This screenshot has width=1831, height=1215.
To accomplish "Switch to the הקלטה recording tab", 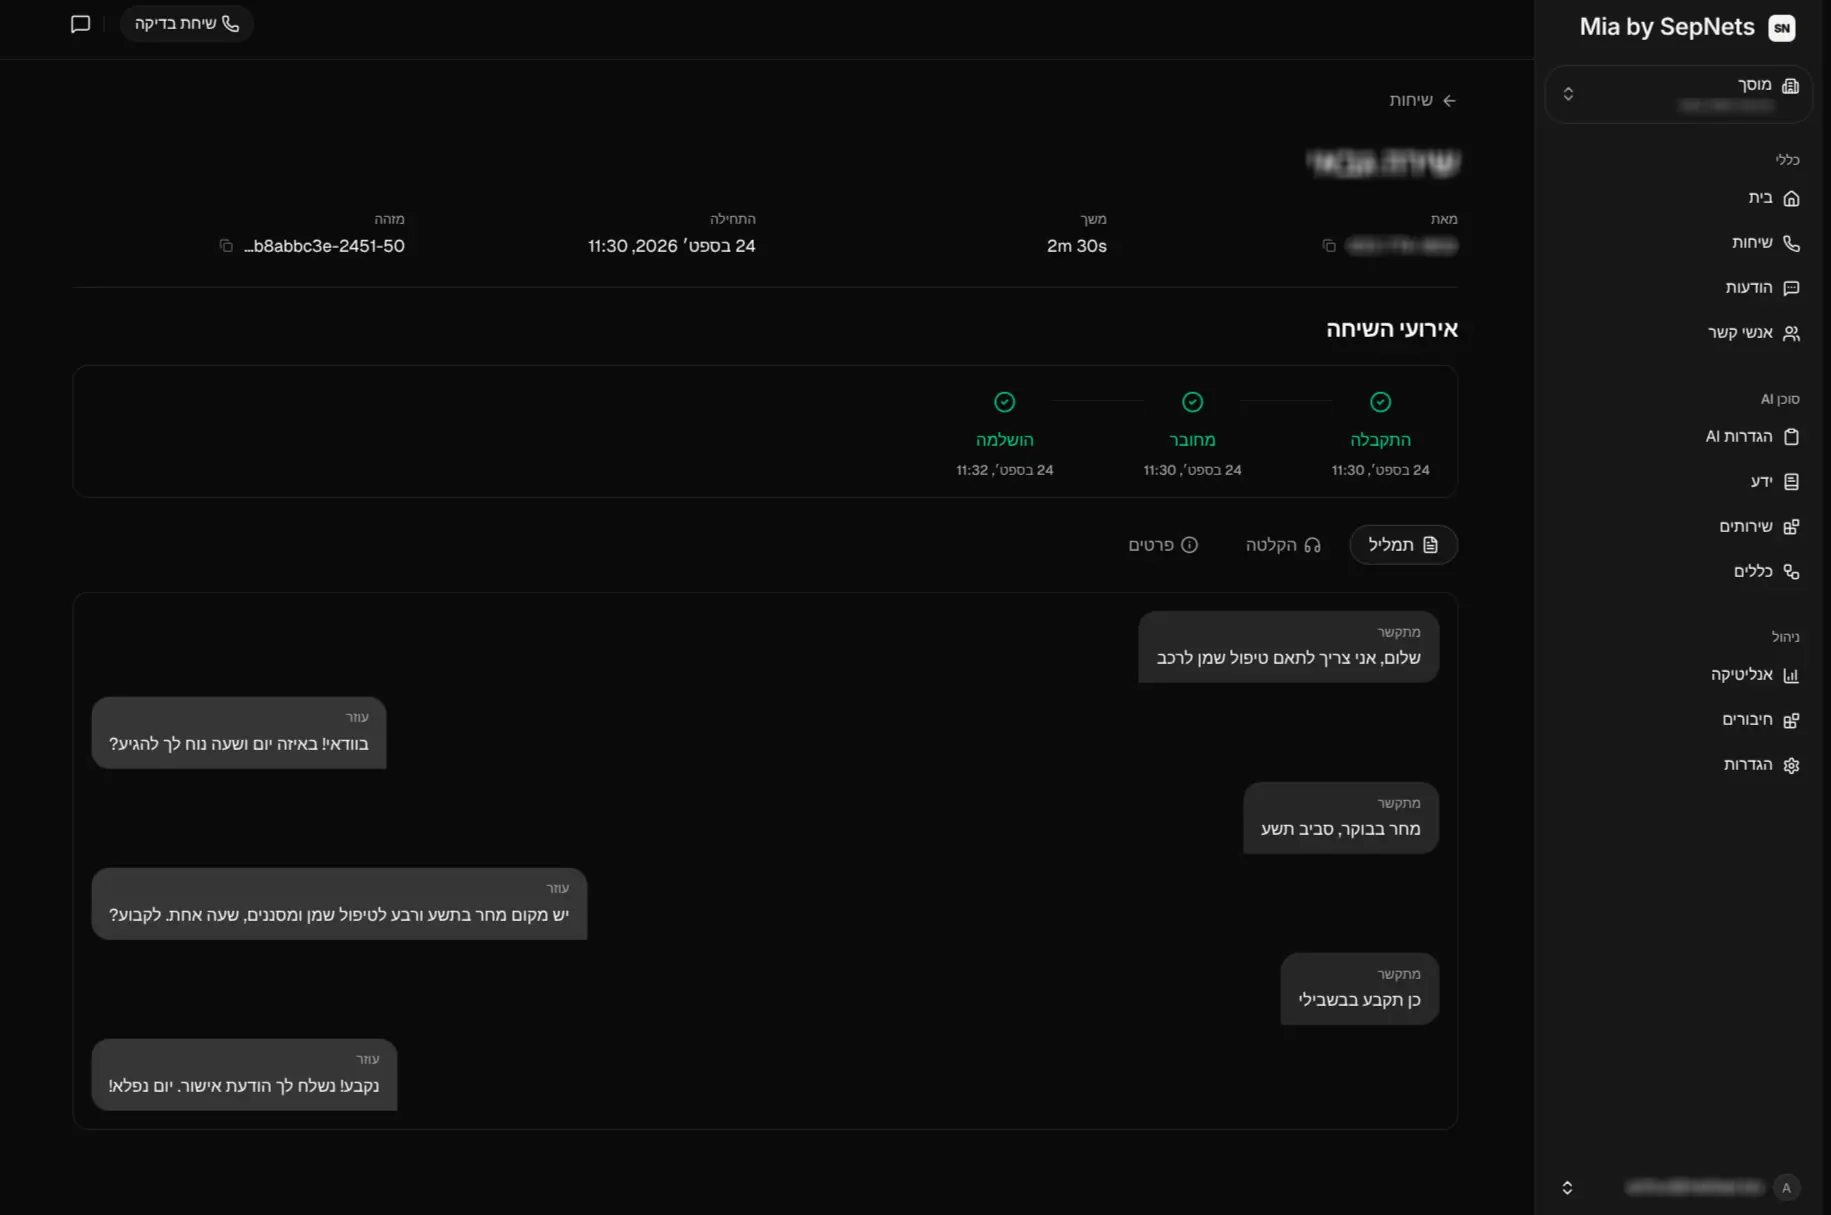I will tap(1283, 545).
